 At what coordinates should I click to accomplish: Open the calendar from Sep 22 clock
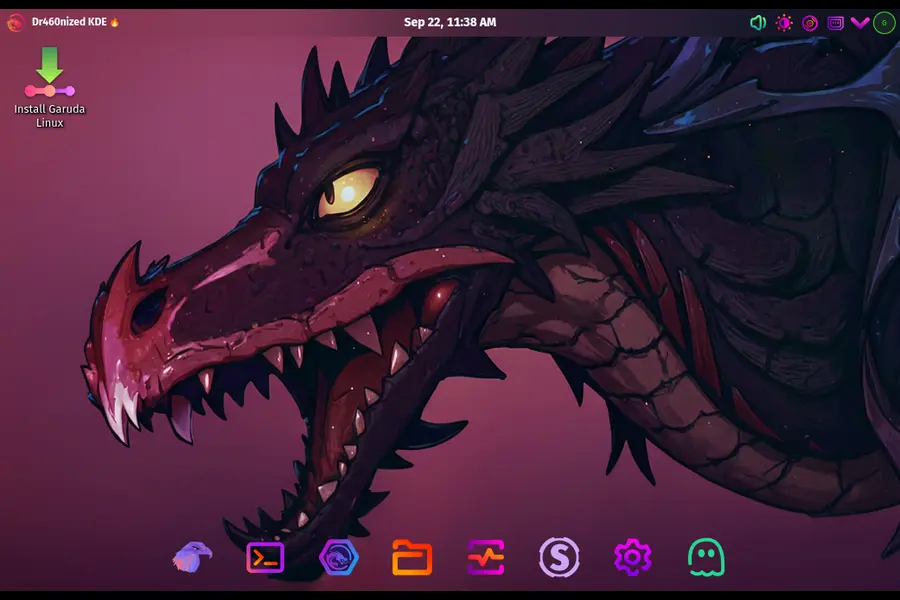(x=450, y=22)
